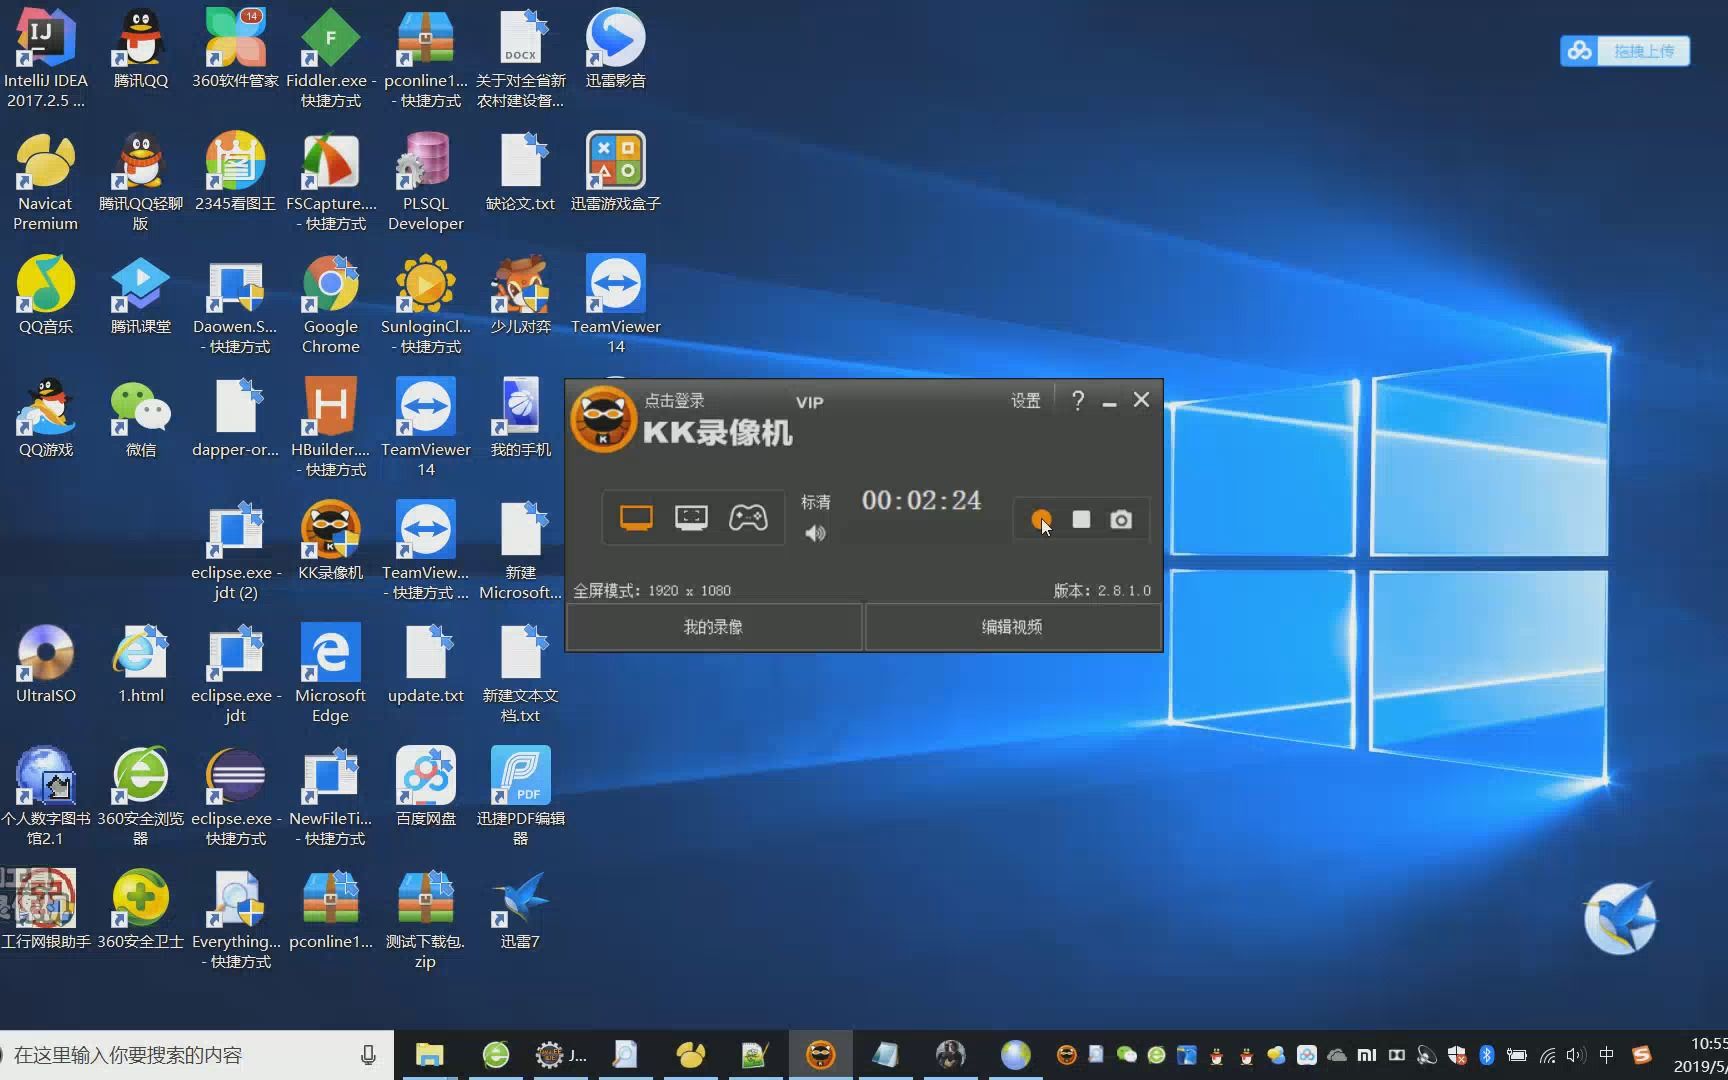The width and height of the screenshot is (1728, 1080).
Task: Click 版本: 2.8.1.0 version text
Action: (x=1102, y=591)
